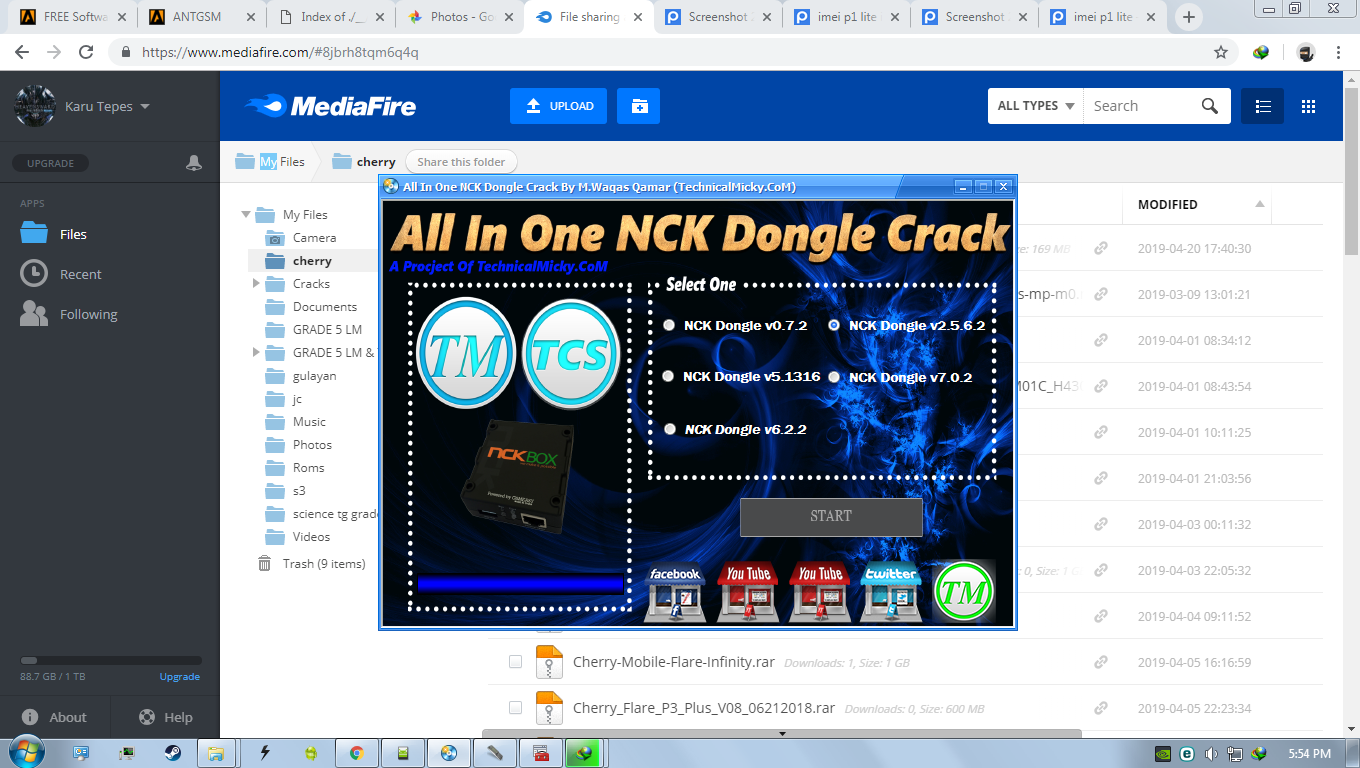This screenshot has height=768, width=1360.
Task: Select NCK Dongle v6.2.2 radio button
Action: (670, 429)
